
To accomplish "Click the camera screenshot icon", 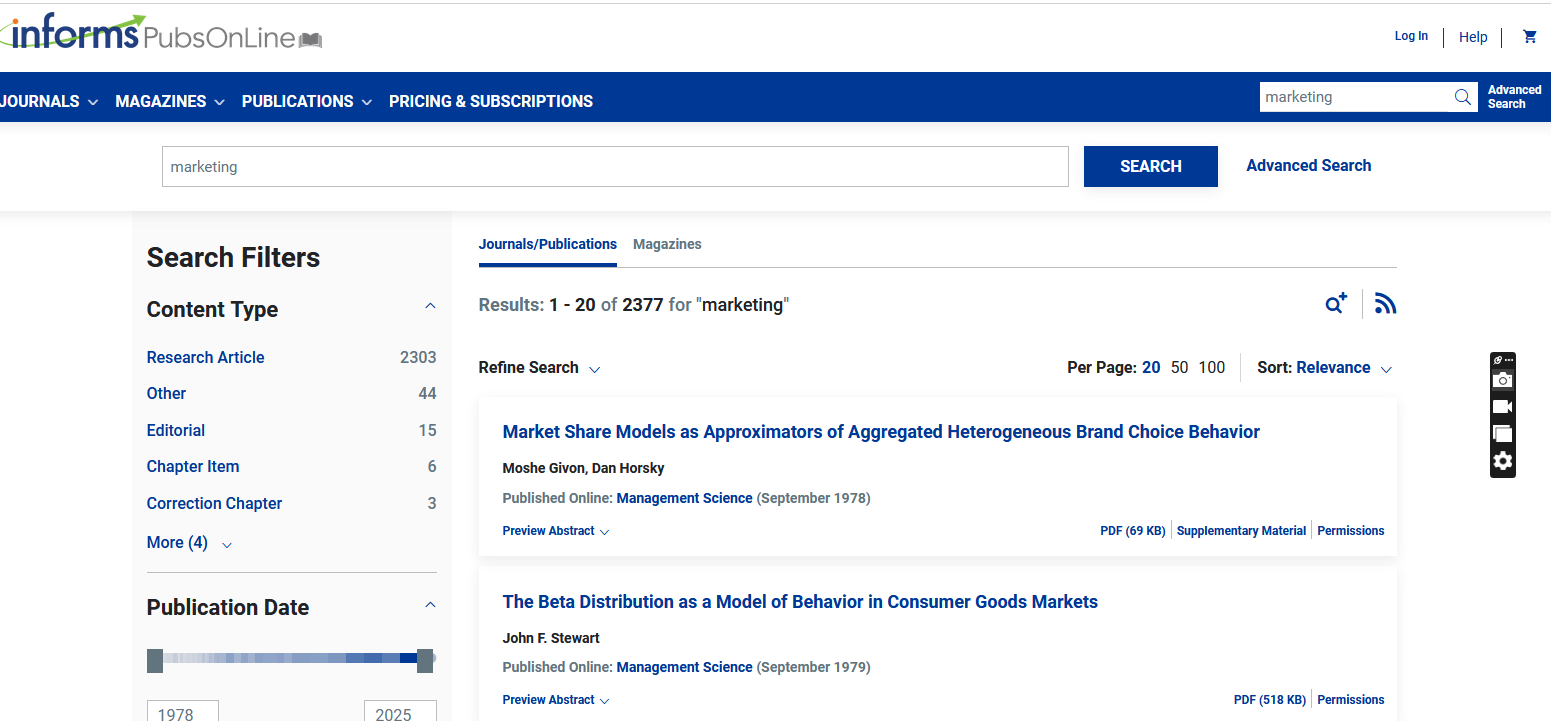I will click(x=1502, y=380).
